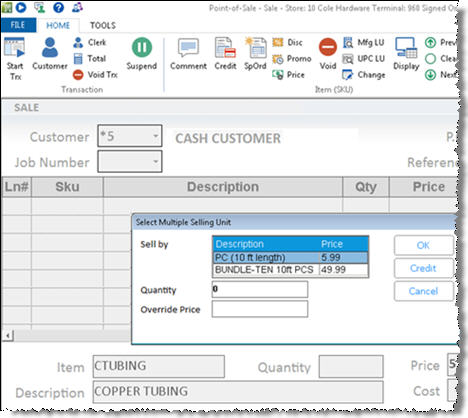Focus the Override Price field

tap(260, 309)
